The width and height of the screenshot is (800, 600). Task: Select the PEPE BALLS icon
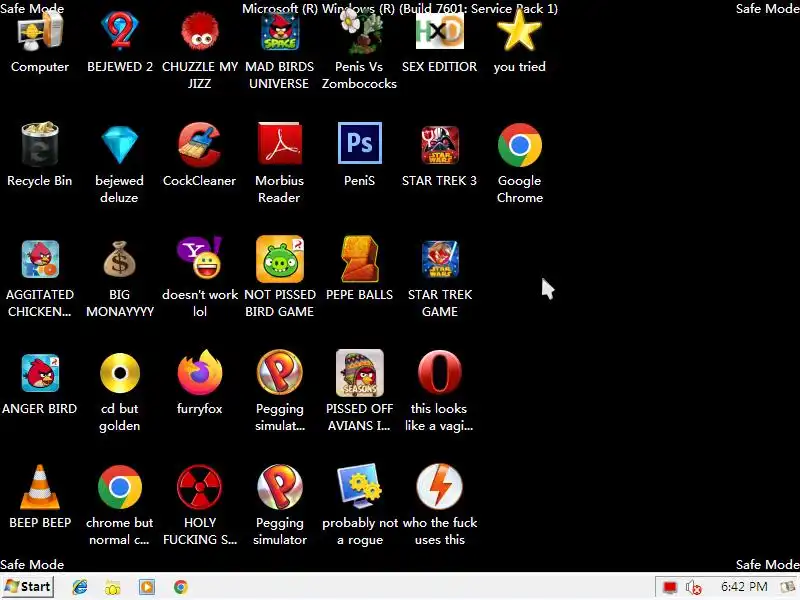click(360, 259)
